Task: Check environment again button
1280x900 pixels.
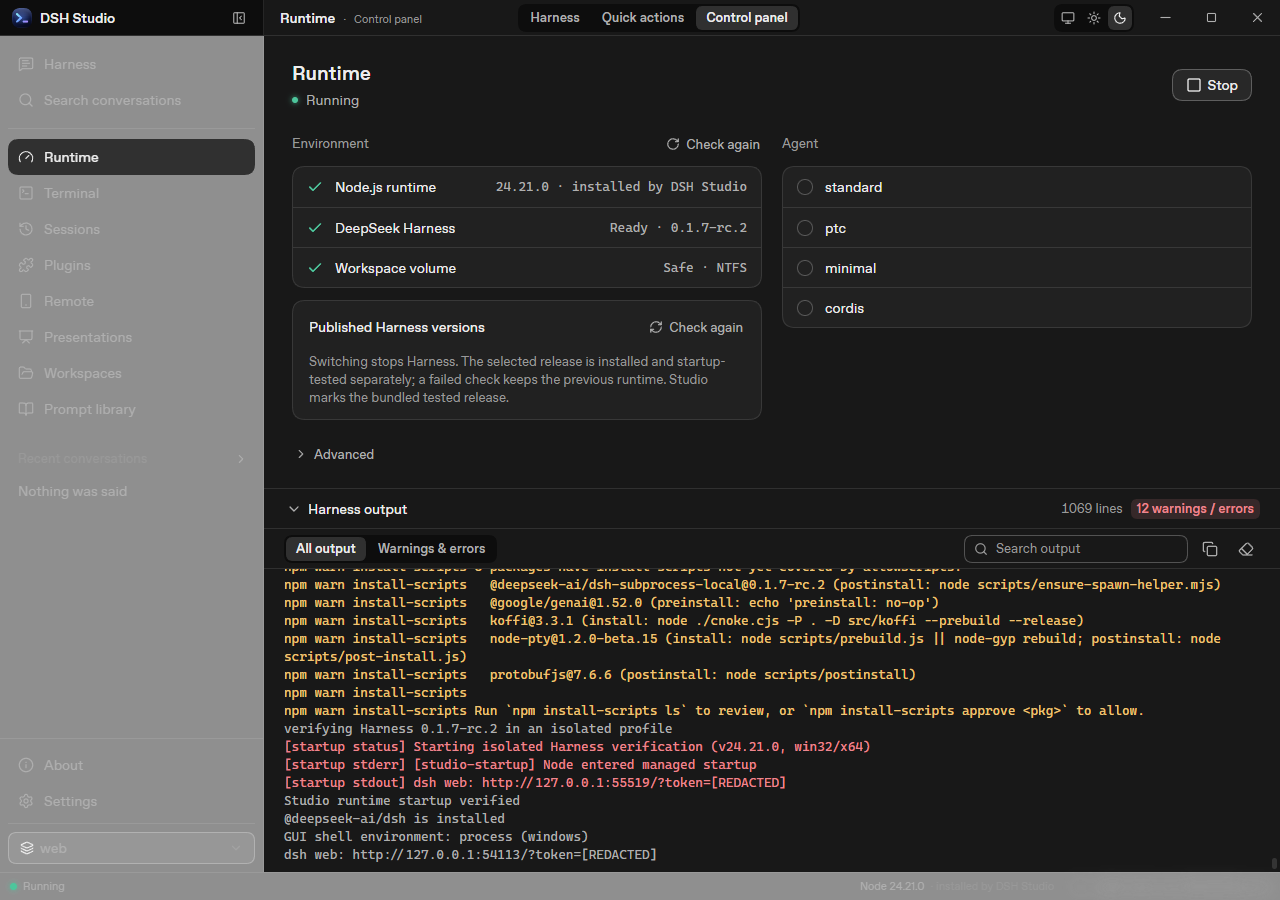Action: click(713, 144)
